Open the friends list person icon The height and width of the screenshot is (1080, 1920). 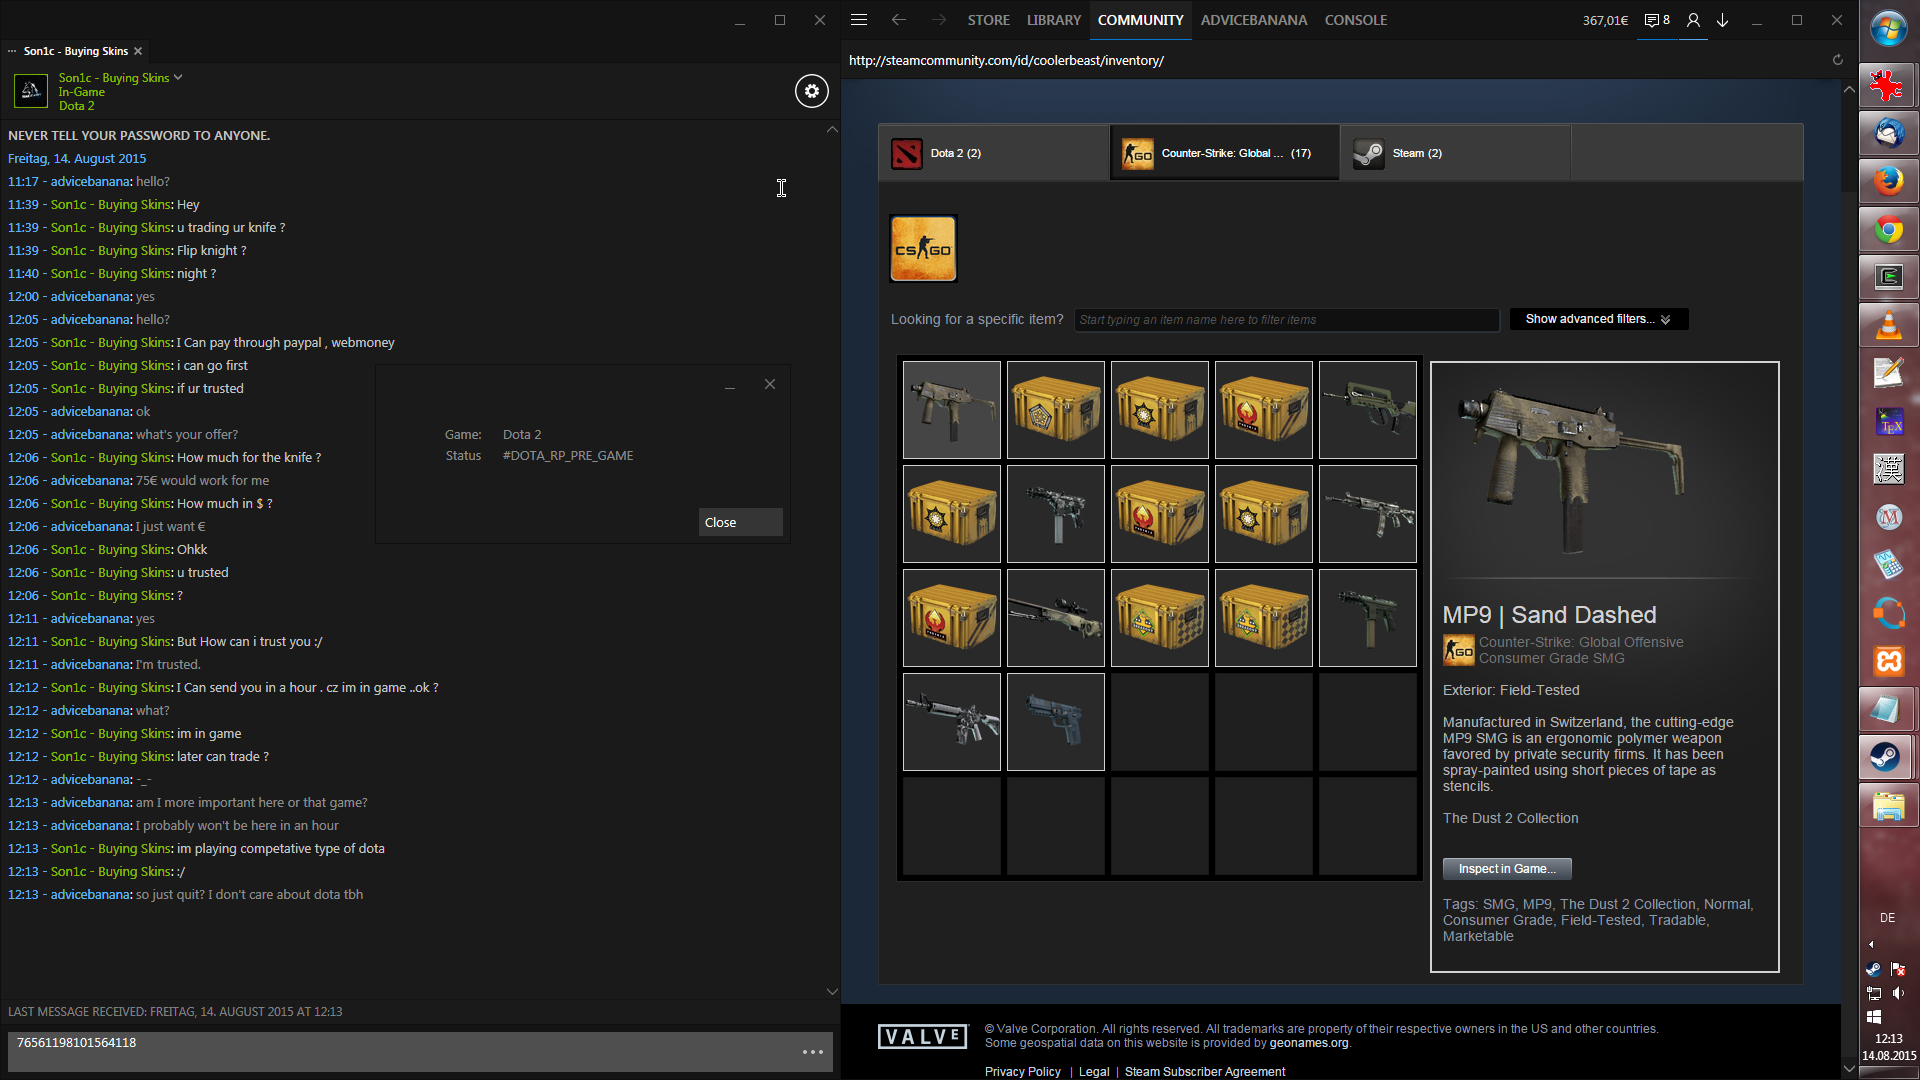coord(1693,20)
